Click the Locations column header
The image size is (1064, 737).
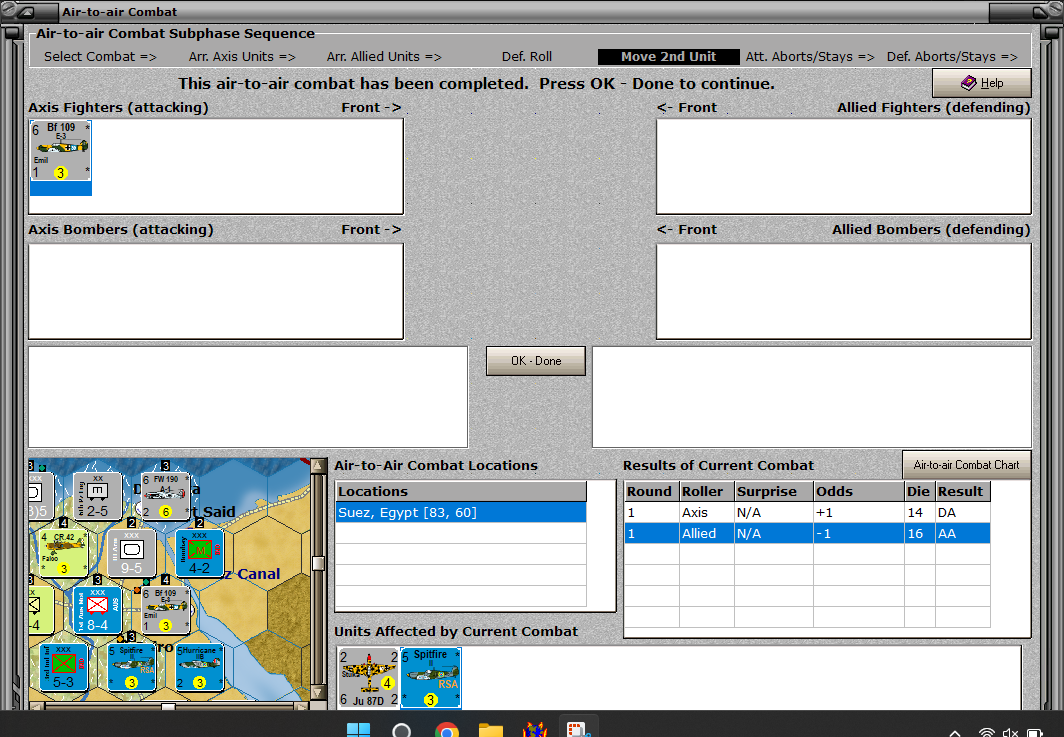pos(461,491)
